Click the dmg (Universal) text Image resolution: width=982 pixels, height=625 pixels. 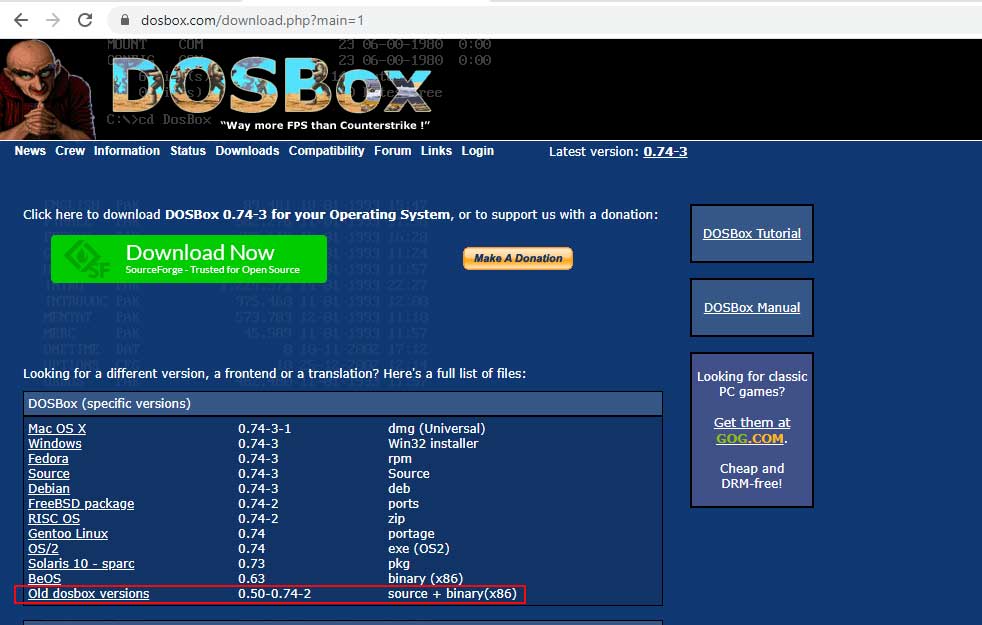click(x=437, y=428)
